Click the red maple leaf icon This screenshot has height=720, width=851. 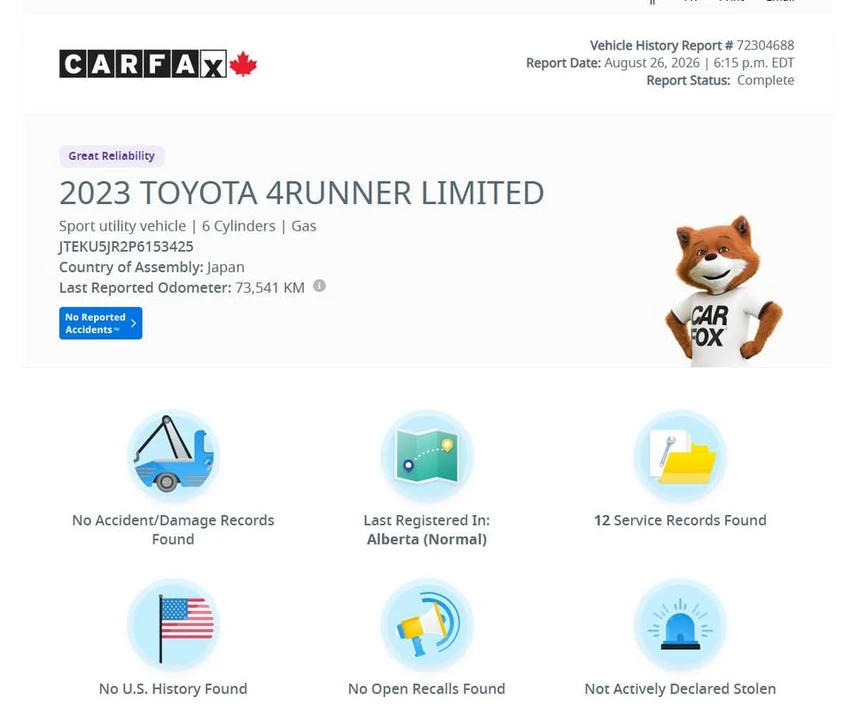tap(243, 64)
